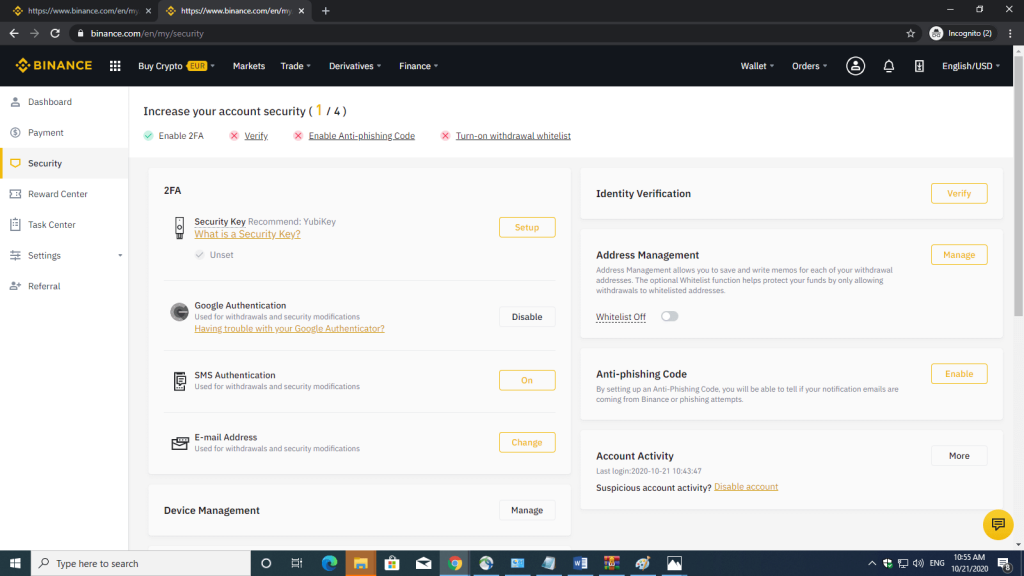This screenshot has width=1024, height=576.
Task: Bookmark this page with the star icon
Action: (910, 33)
